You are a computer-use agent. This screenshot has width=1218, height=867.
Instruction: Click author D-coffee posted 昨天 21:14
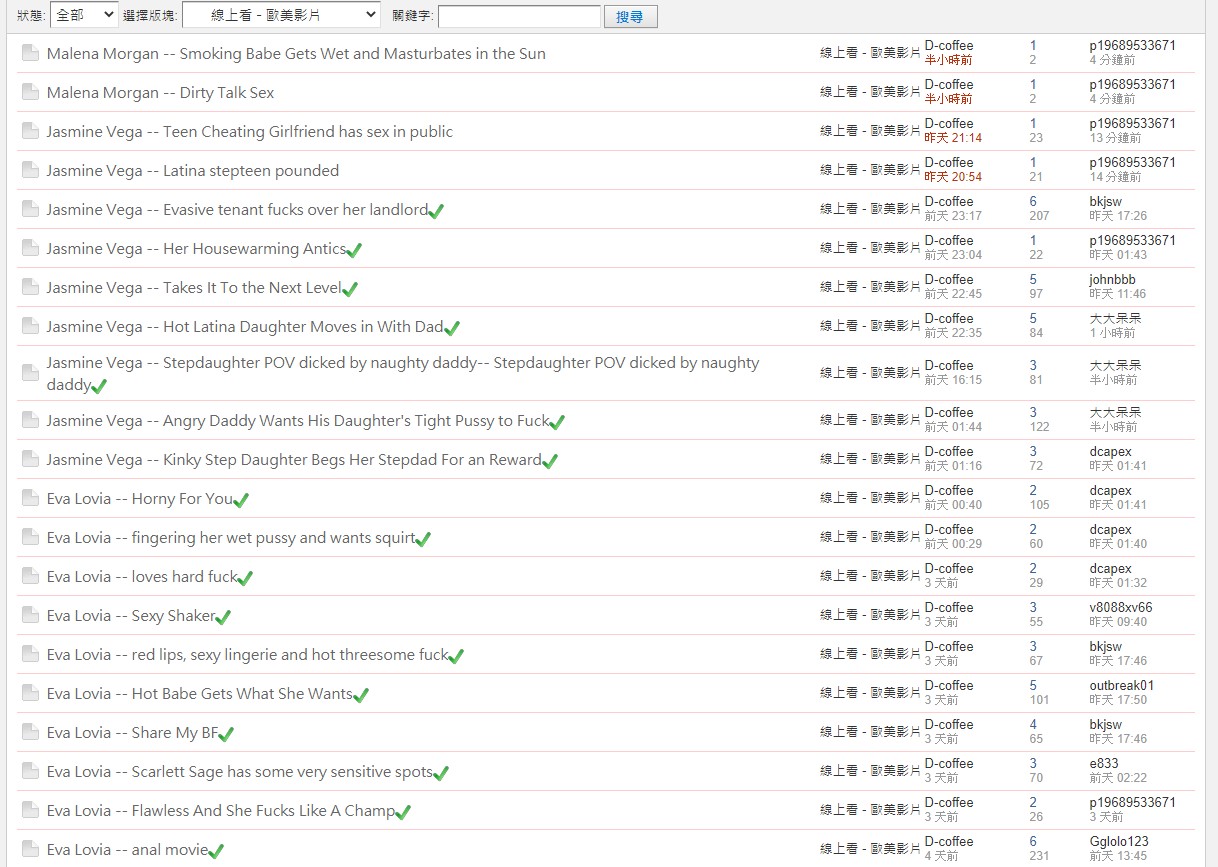point(948,124)
